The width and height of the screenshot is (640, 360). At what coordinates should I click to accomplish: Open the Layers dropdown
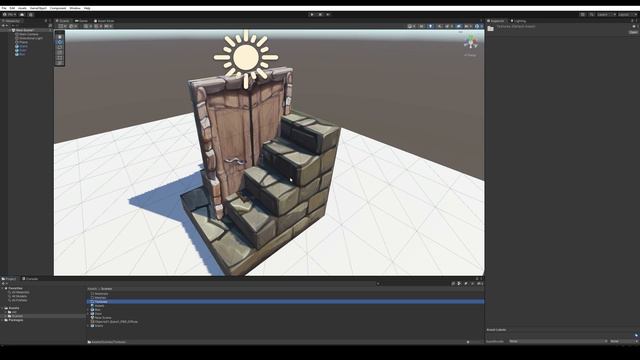pos(606,15)
